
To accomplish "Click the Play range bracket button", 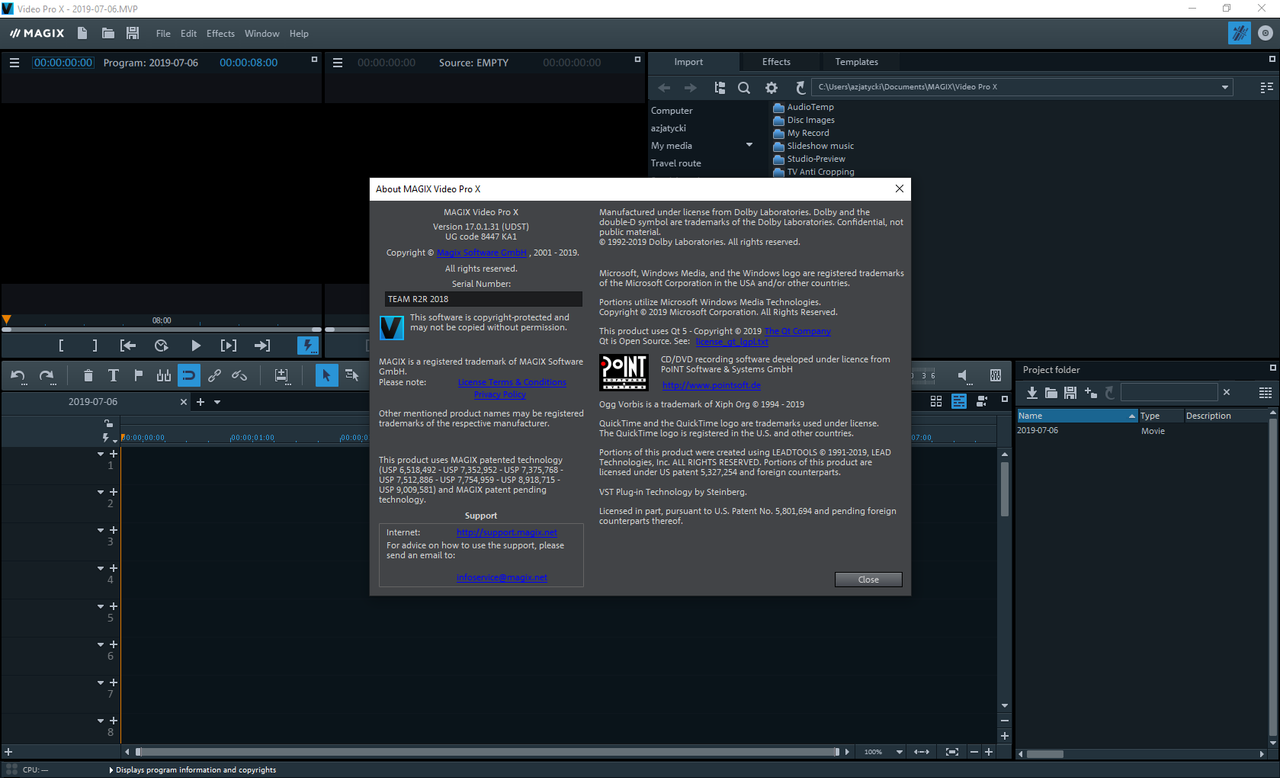I will (229, 345).
